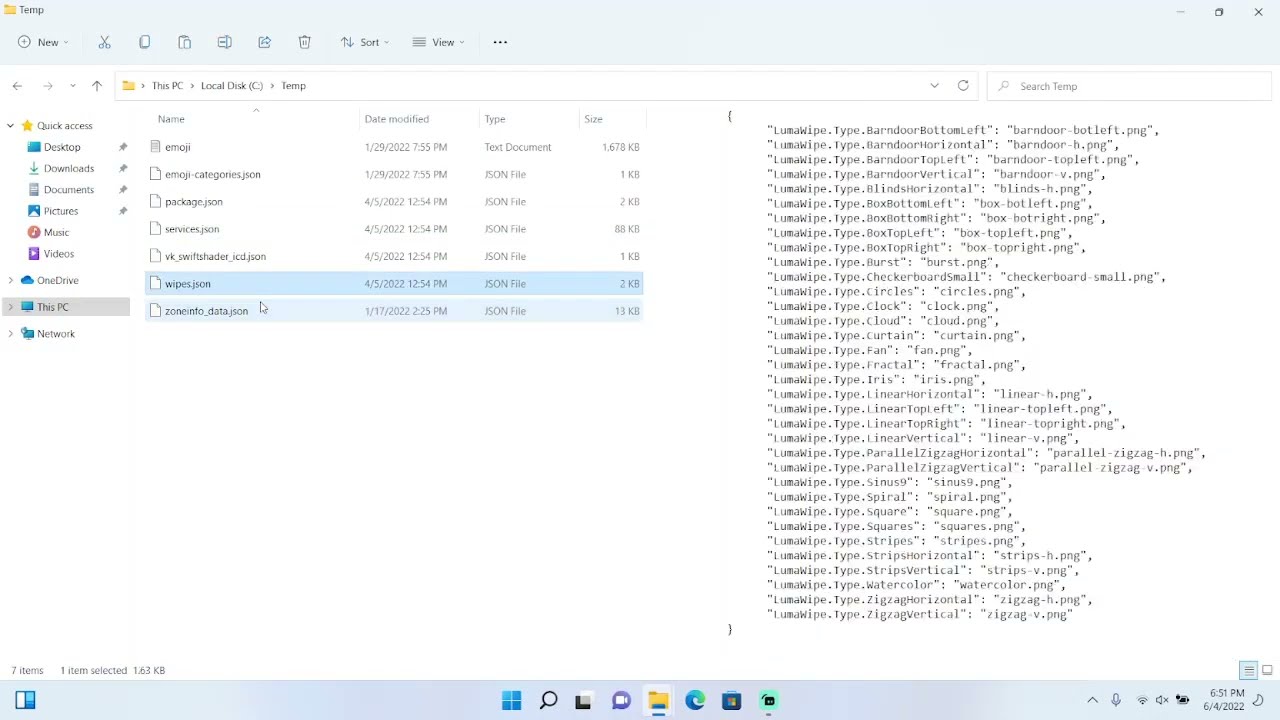The height and width of the screenshot is (720, 1280).
Task: Click in the Search Temp box
Action: pos(1129,86)
